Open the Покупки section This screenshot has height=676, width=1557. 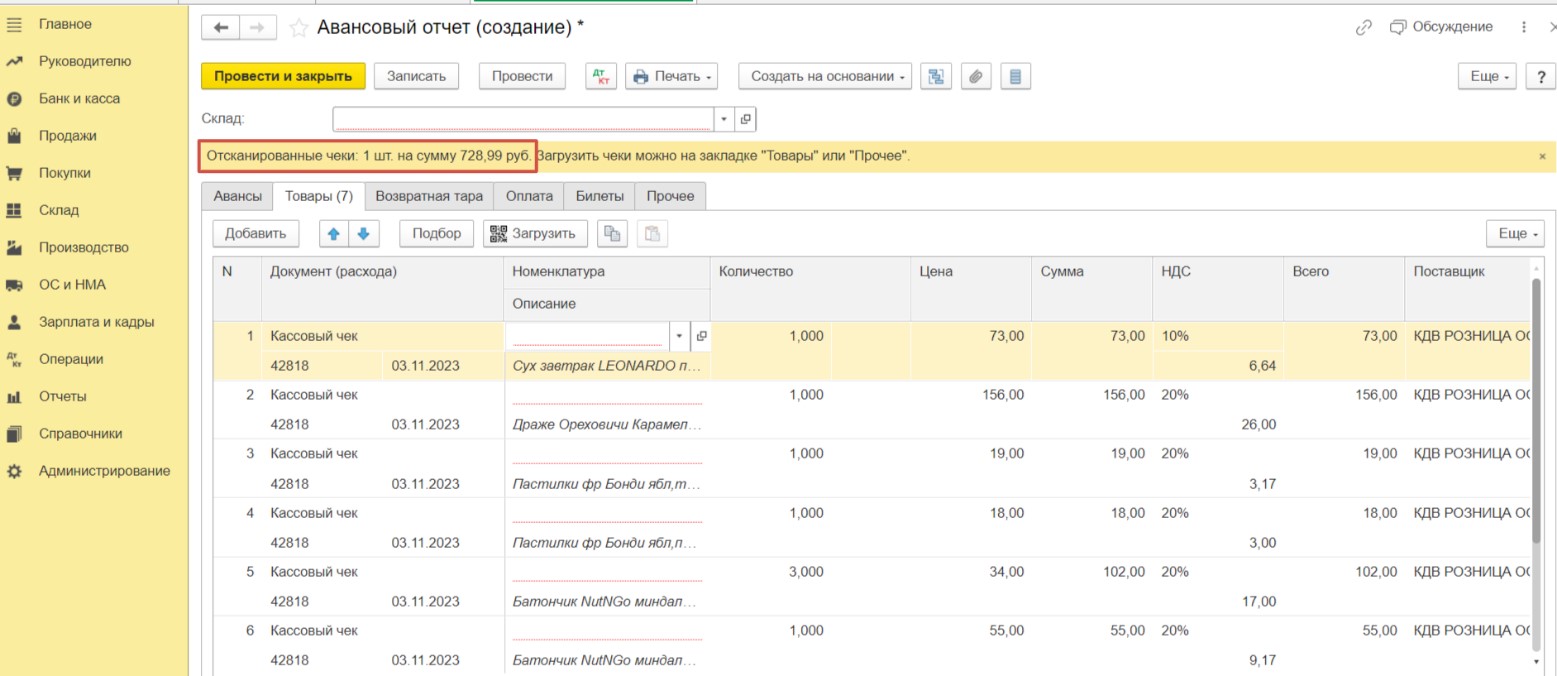pos(65,172)
